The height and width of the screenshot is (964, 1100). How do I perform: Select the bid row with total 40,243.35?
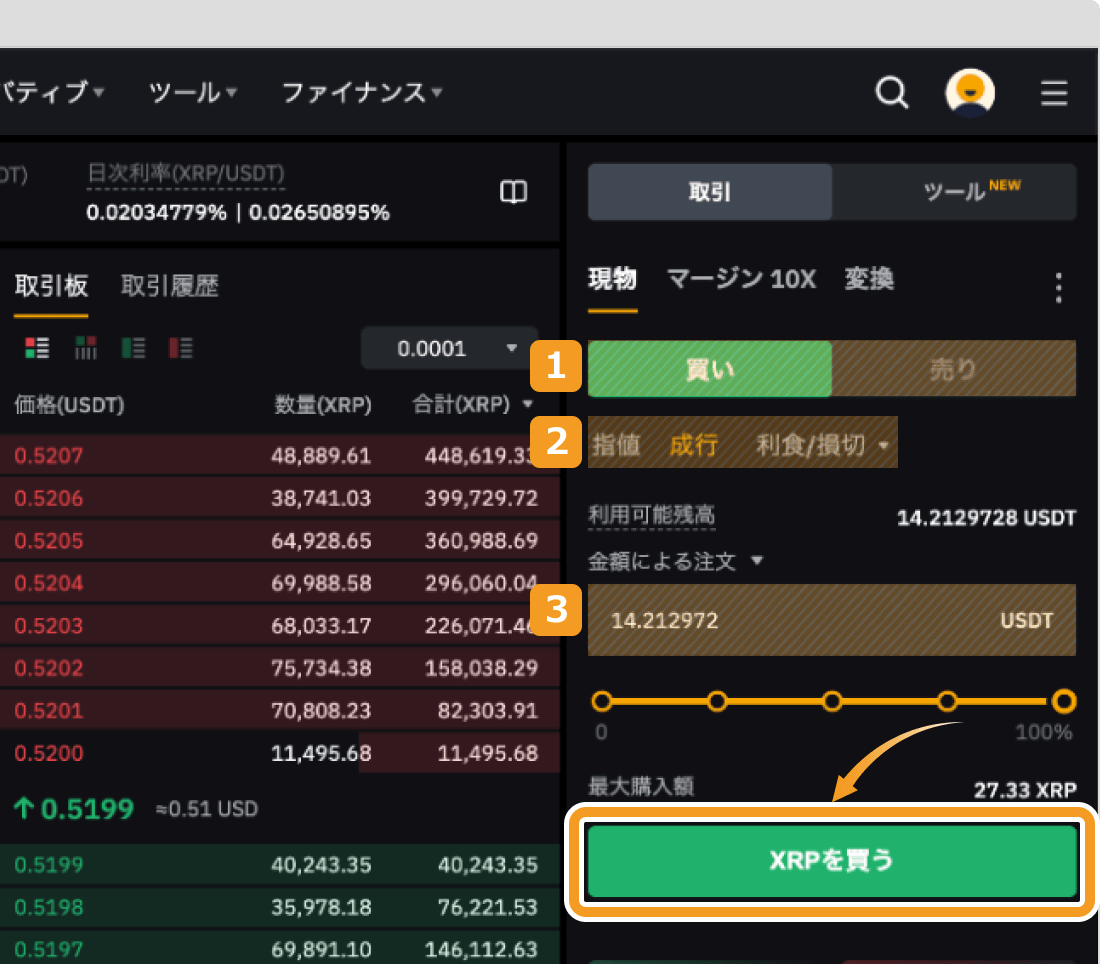279,864
